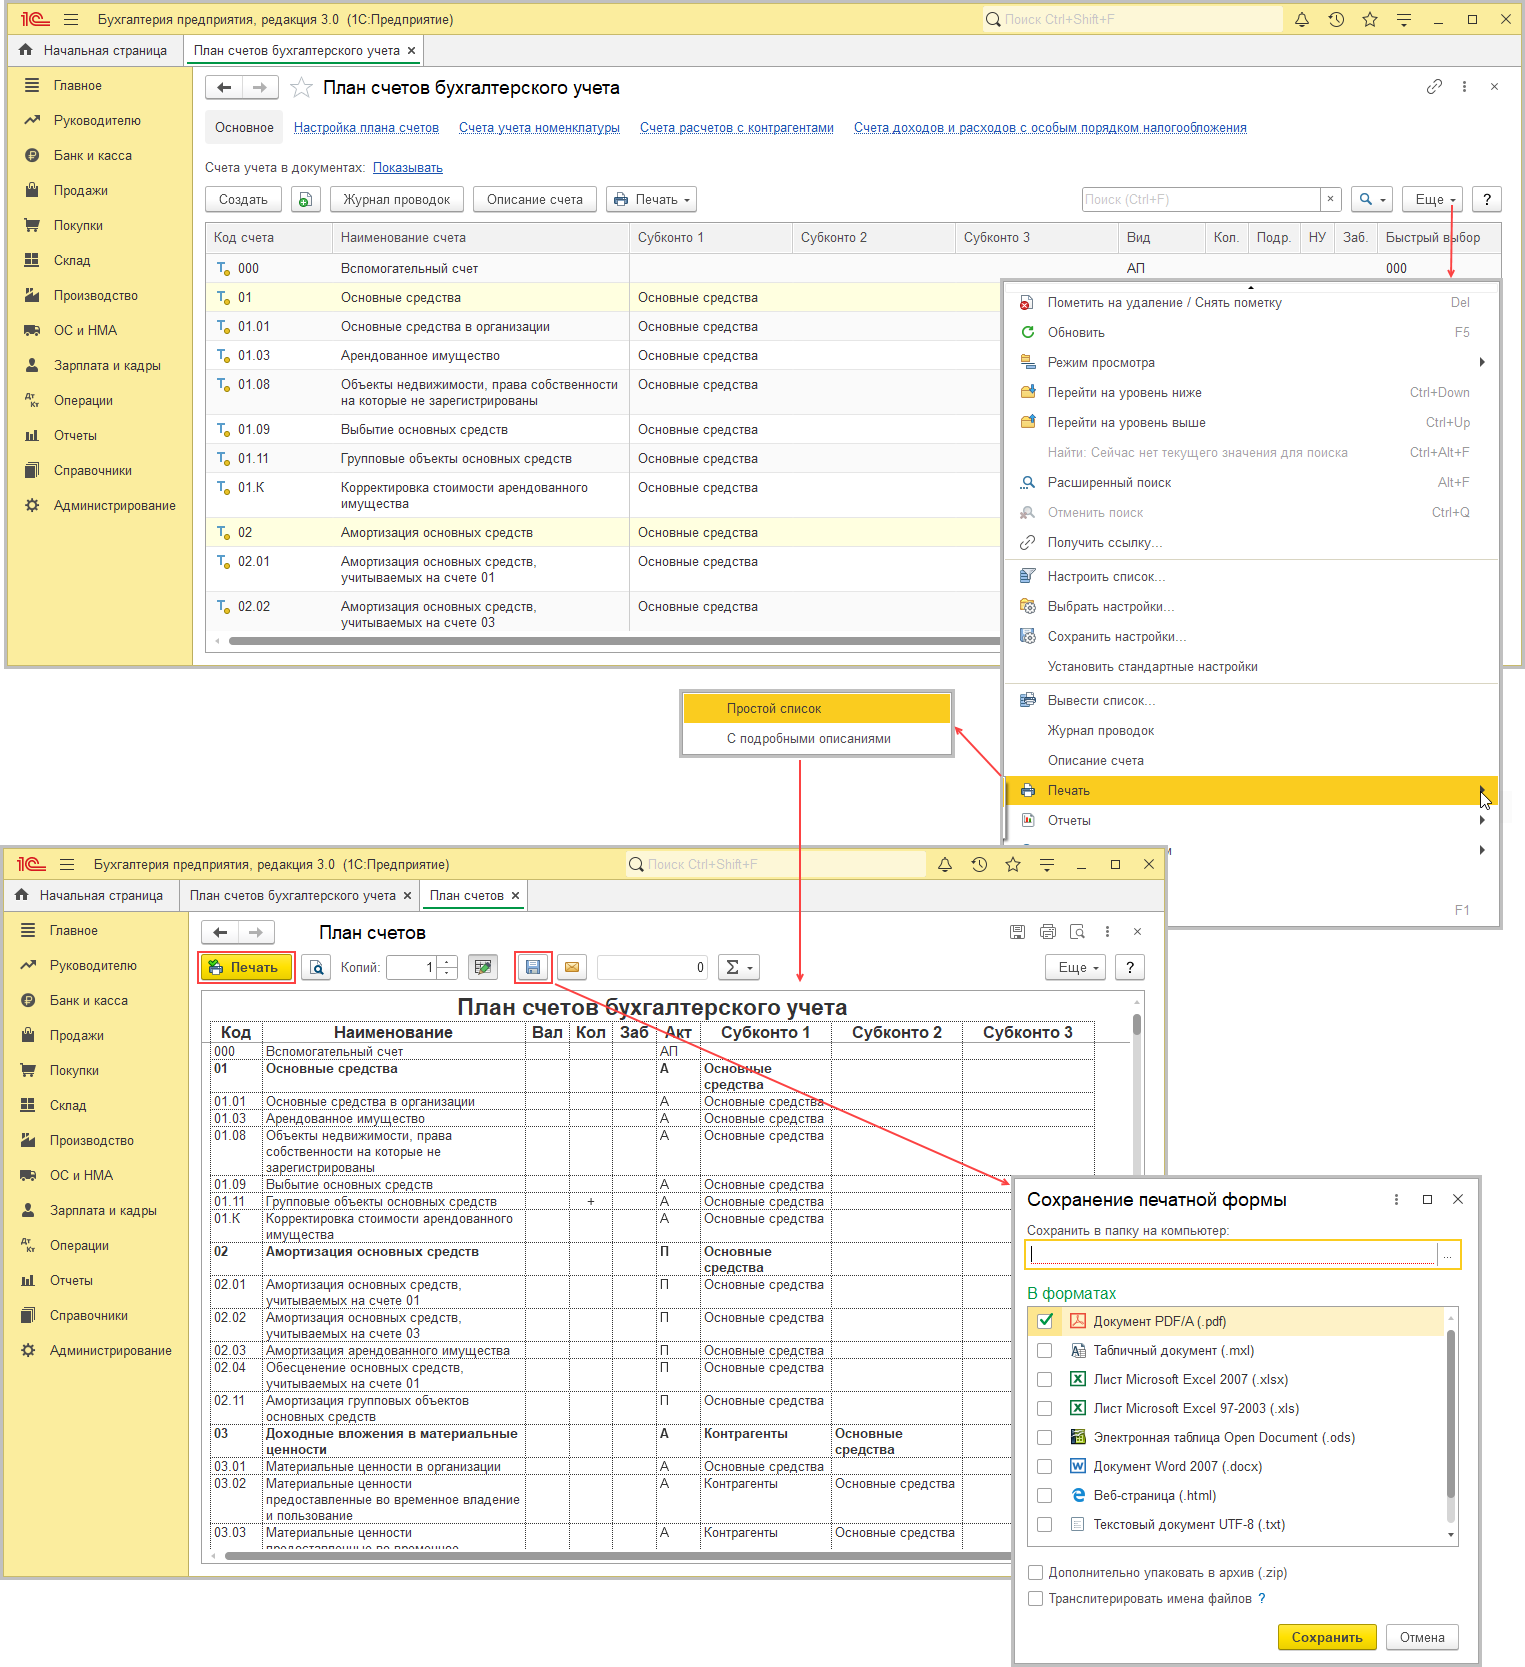The image size is (1525, 1667).
Task: Click the 'Создать' button
Action: 243,199
